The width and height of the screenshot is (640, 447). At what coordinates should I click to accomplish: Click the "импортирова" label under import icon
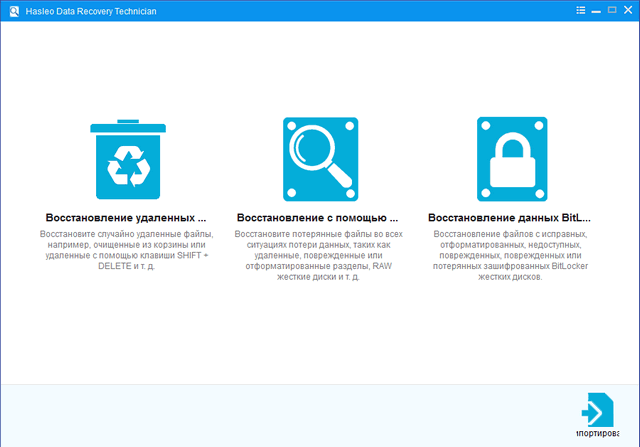(600, 435)
